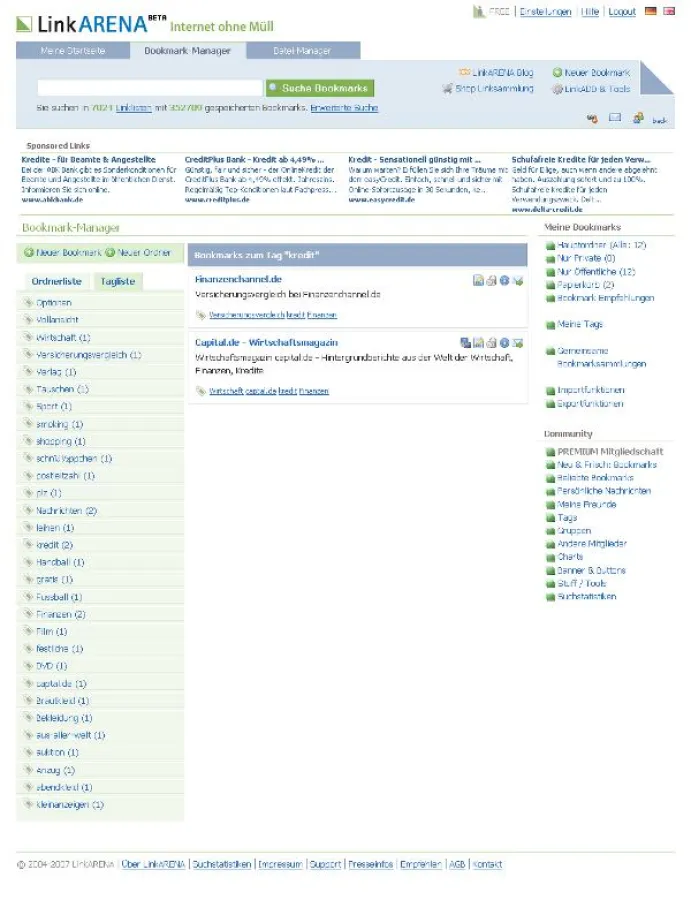
Task: Open the Vollansicht entry in the tag list
Action: 57,320
